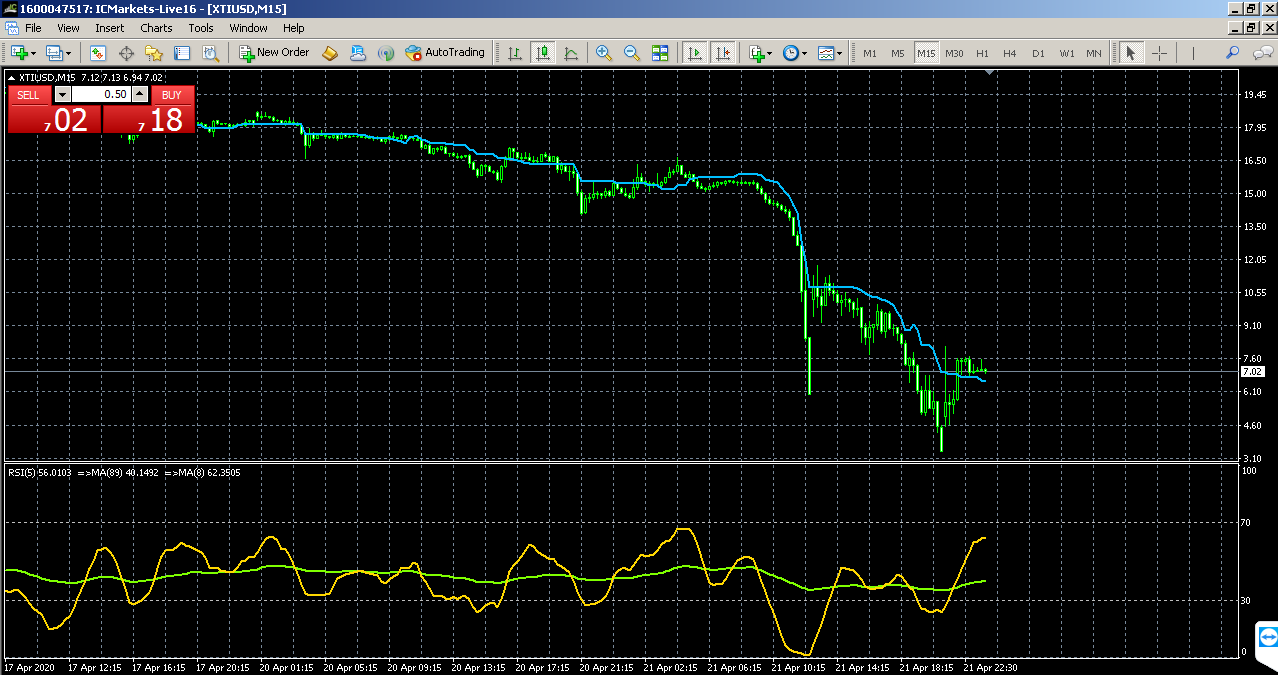Open the TeamViewer quick-connect icon
1278x675 pixels.
(x=1268, y=637)
